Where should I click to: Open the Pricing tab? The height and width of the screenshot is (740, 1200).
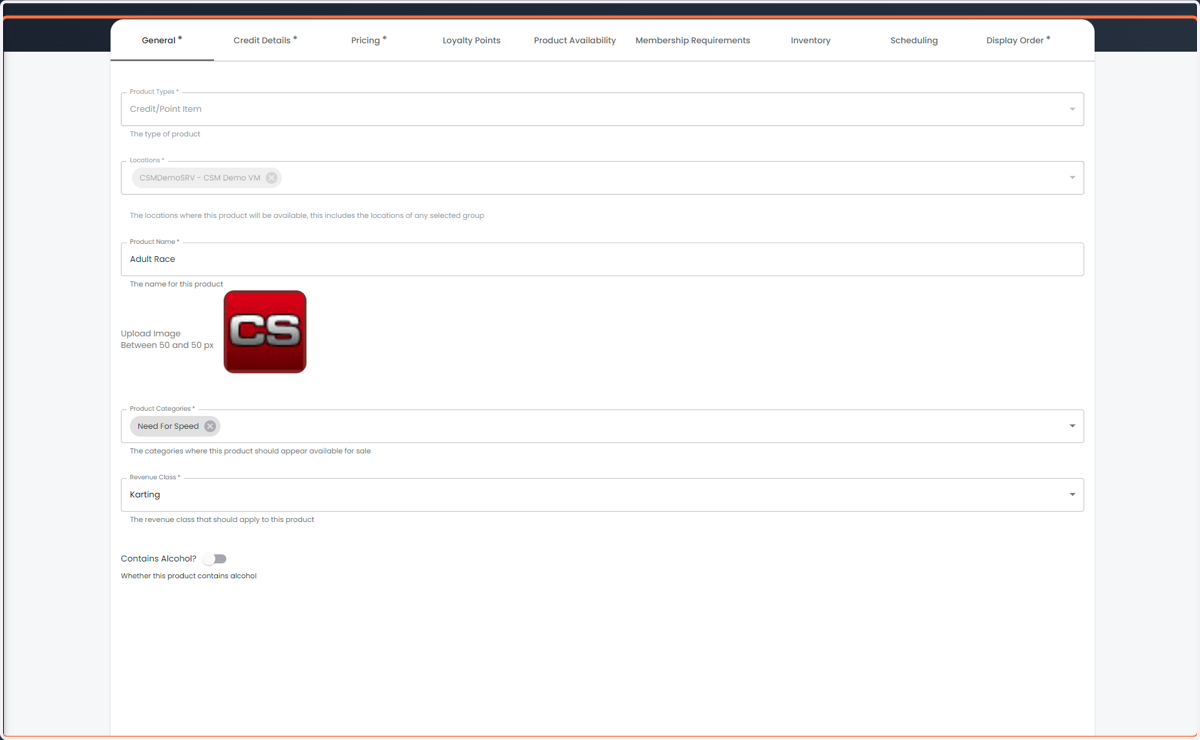pos(368,40)
